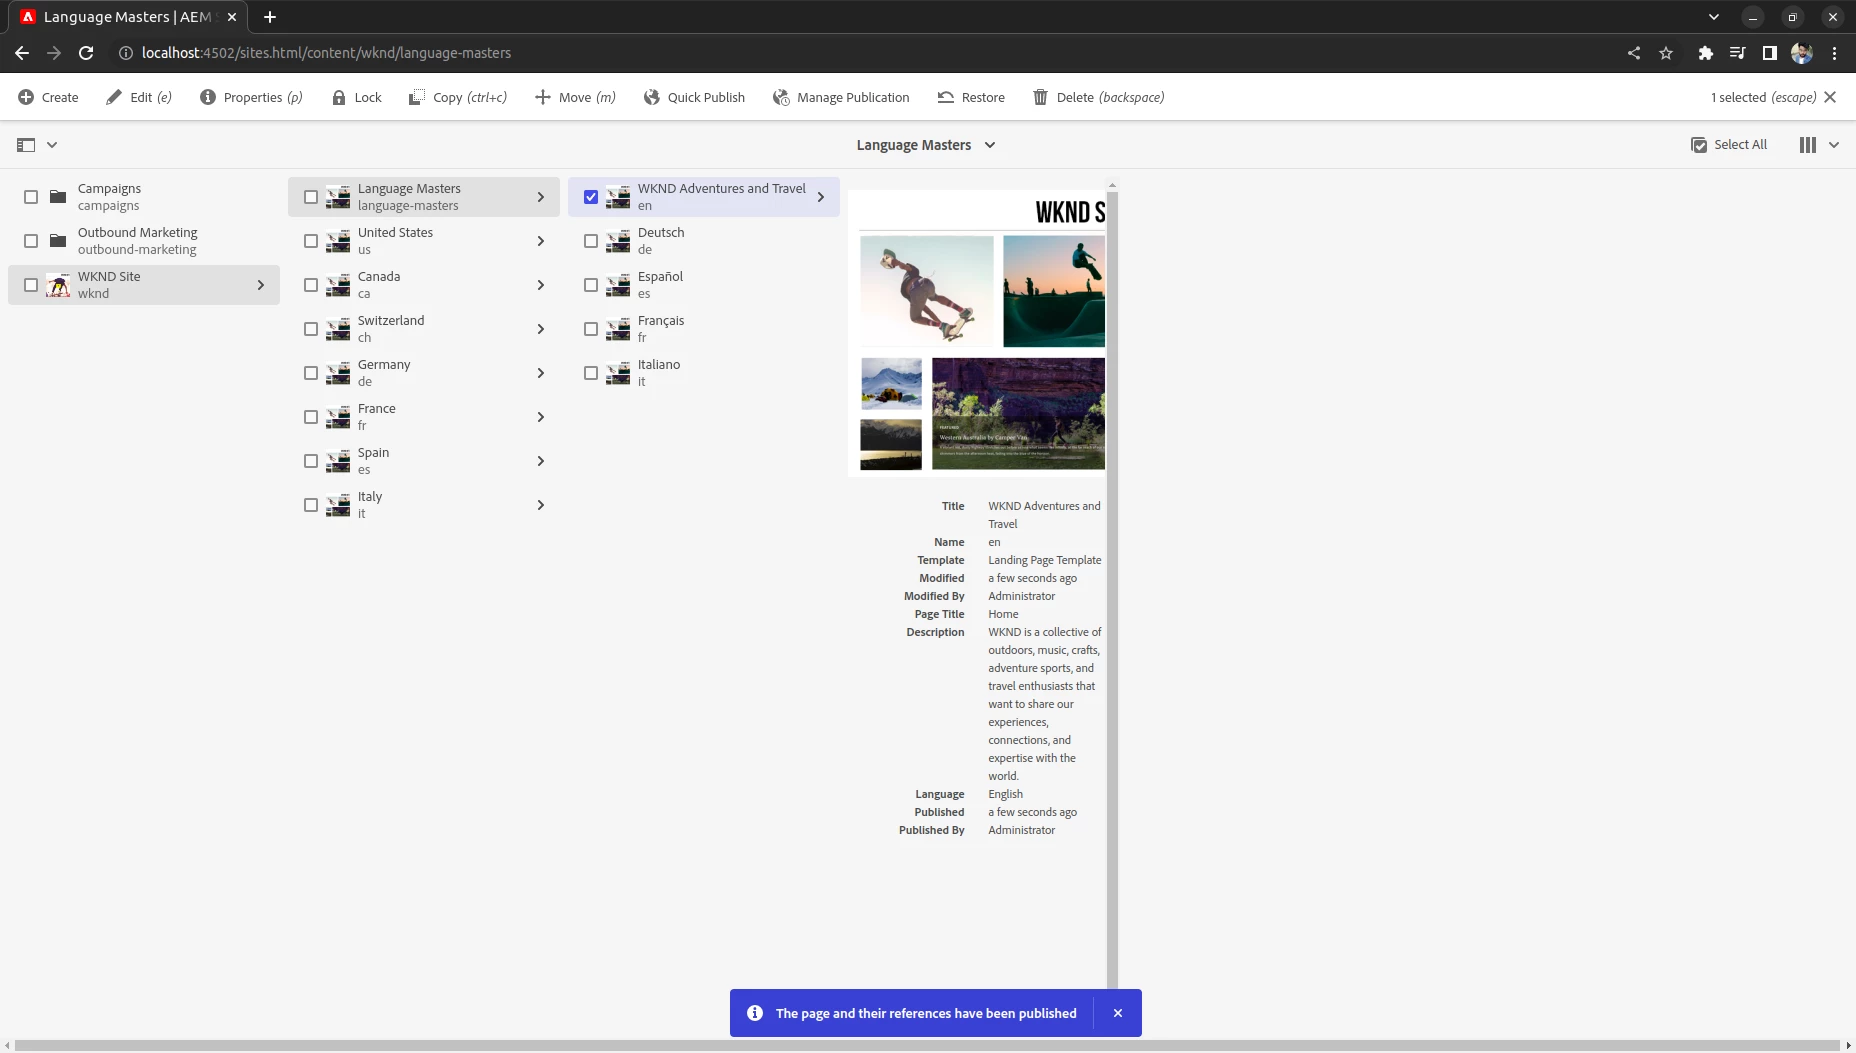Viewport: 1856px width, 1053px height.
Task: Select the France page row
Action: pos(424,417)
